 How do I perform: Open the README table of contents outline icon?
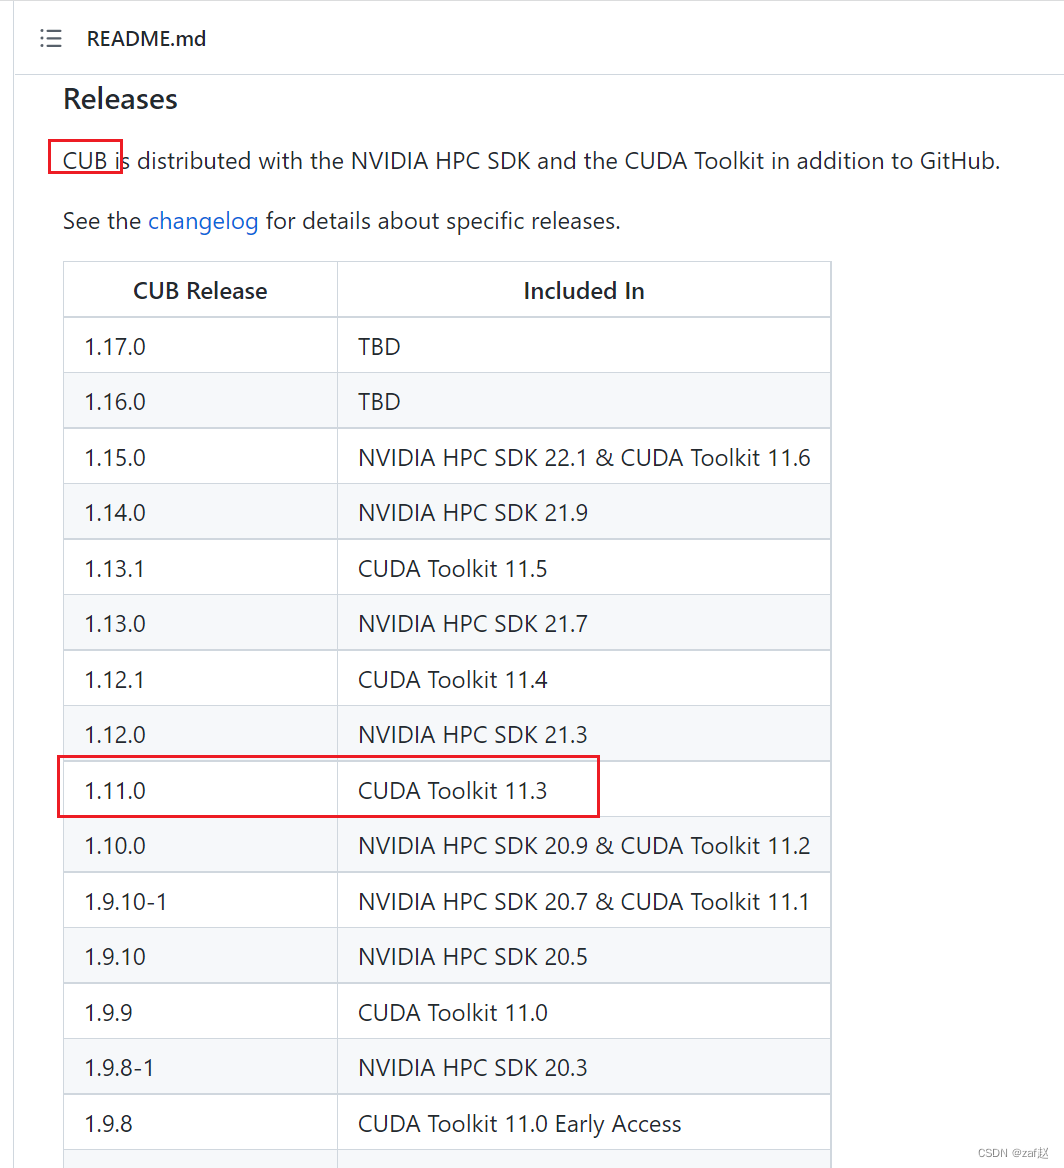(x=50, y=38)
